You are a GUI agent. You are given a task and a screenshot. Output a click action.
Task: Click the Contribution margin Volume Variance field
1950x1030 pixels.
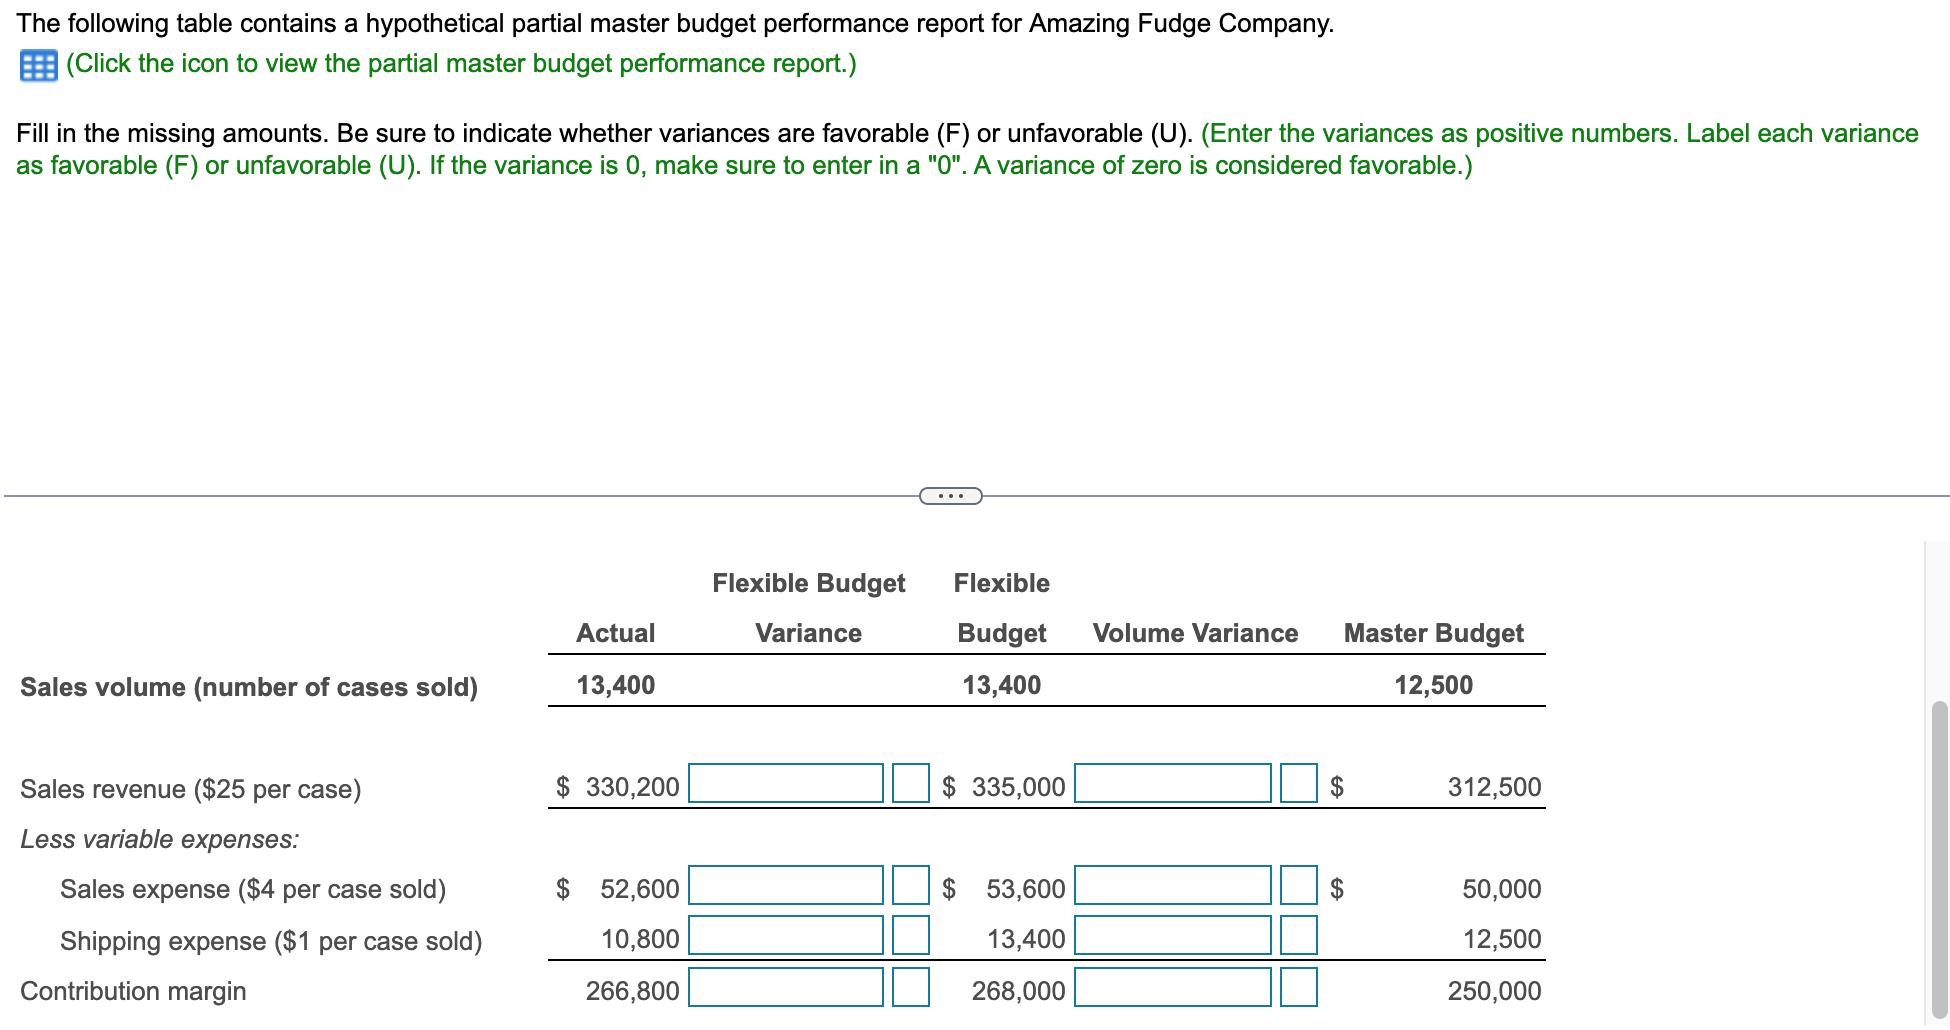click(1171, 990)
